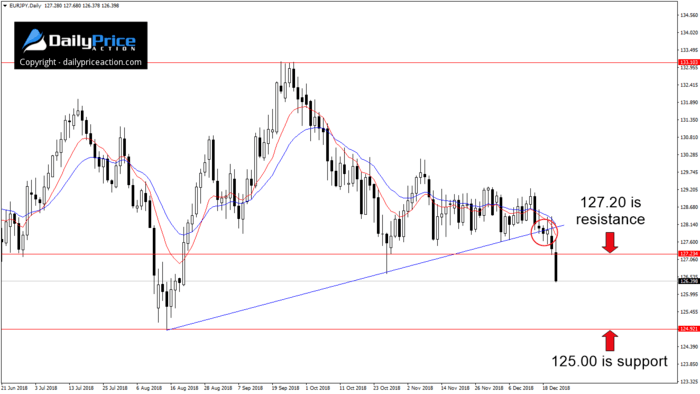Click the 134.020 price axis label
Screen dimensions: 700x394
689,33
